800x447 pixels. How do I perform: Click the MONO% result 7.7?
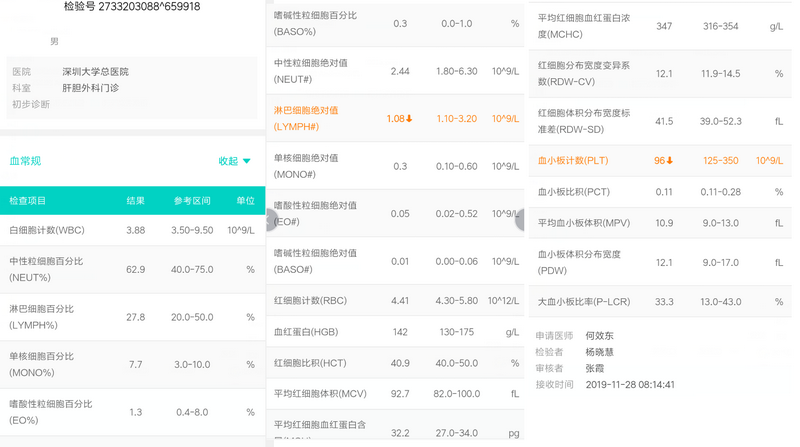click(x=136, y=364)
